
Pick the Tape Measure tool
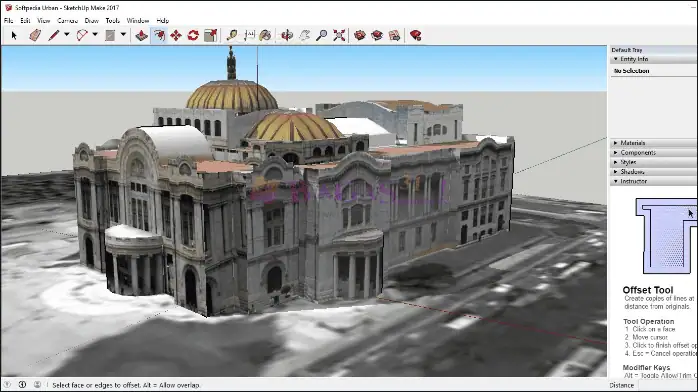(x=231, y=35)
